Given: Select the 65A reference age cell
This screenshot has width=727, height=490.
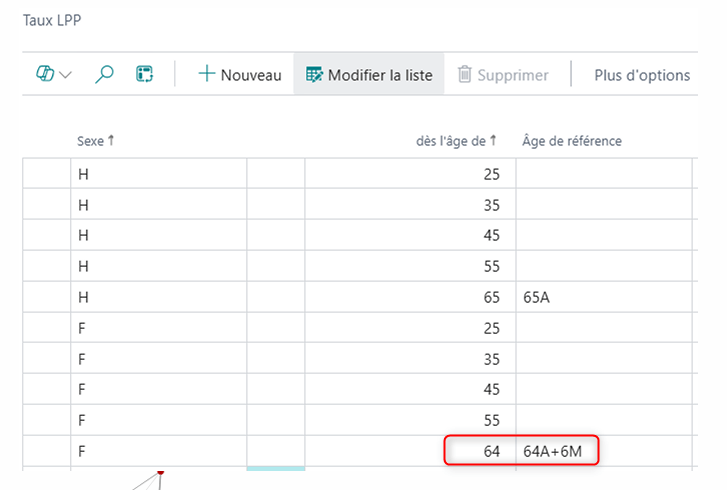Looking at the screenshot, I should [x=603, y=297].
